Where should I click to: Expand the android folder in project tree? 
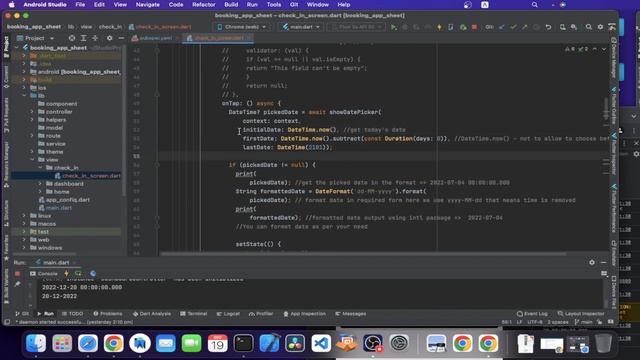(x=24, y=72)
